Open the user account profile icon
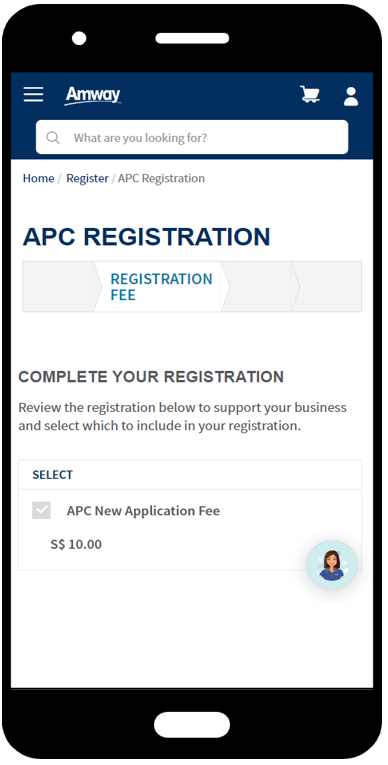 [350, 96]
